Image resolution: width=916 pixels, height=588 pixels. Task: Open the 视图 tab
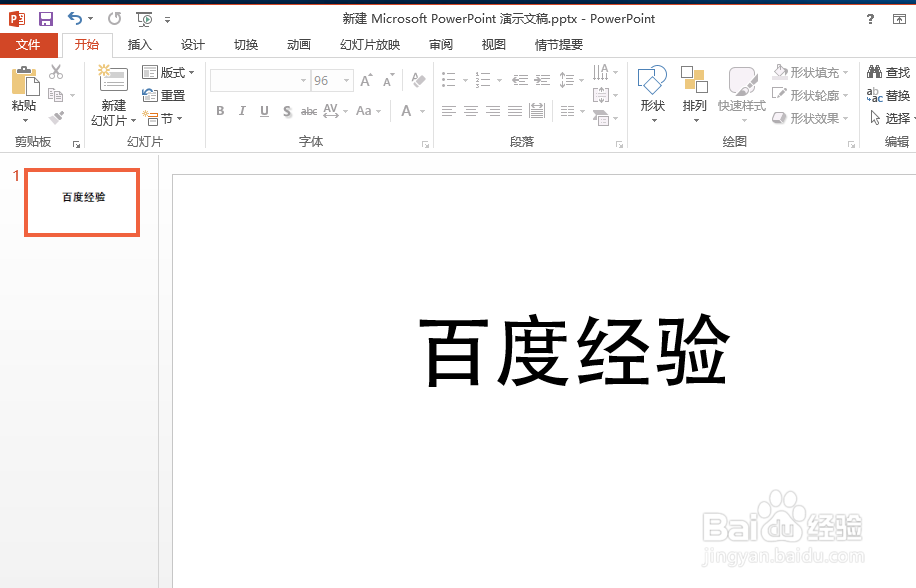494,45
